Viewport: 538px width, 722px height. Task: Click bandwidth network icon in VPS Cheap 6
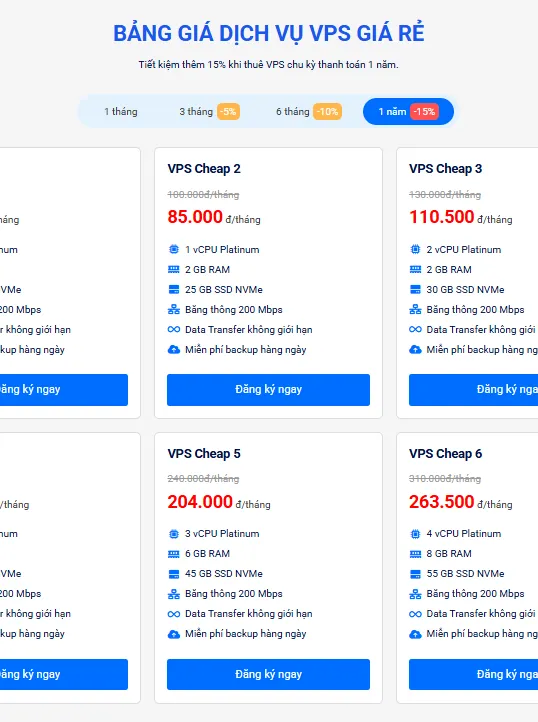tap(415, 594)
